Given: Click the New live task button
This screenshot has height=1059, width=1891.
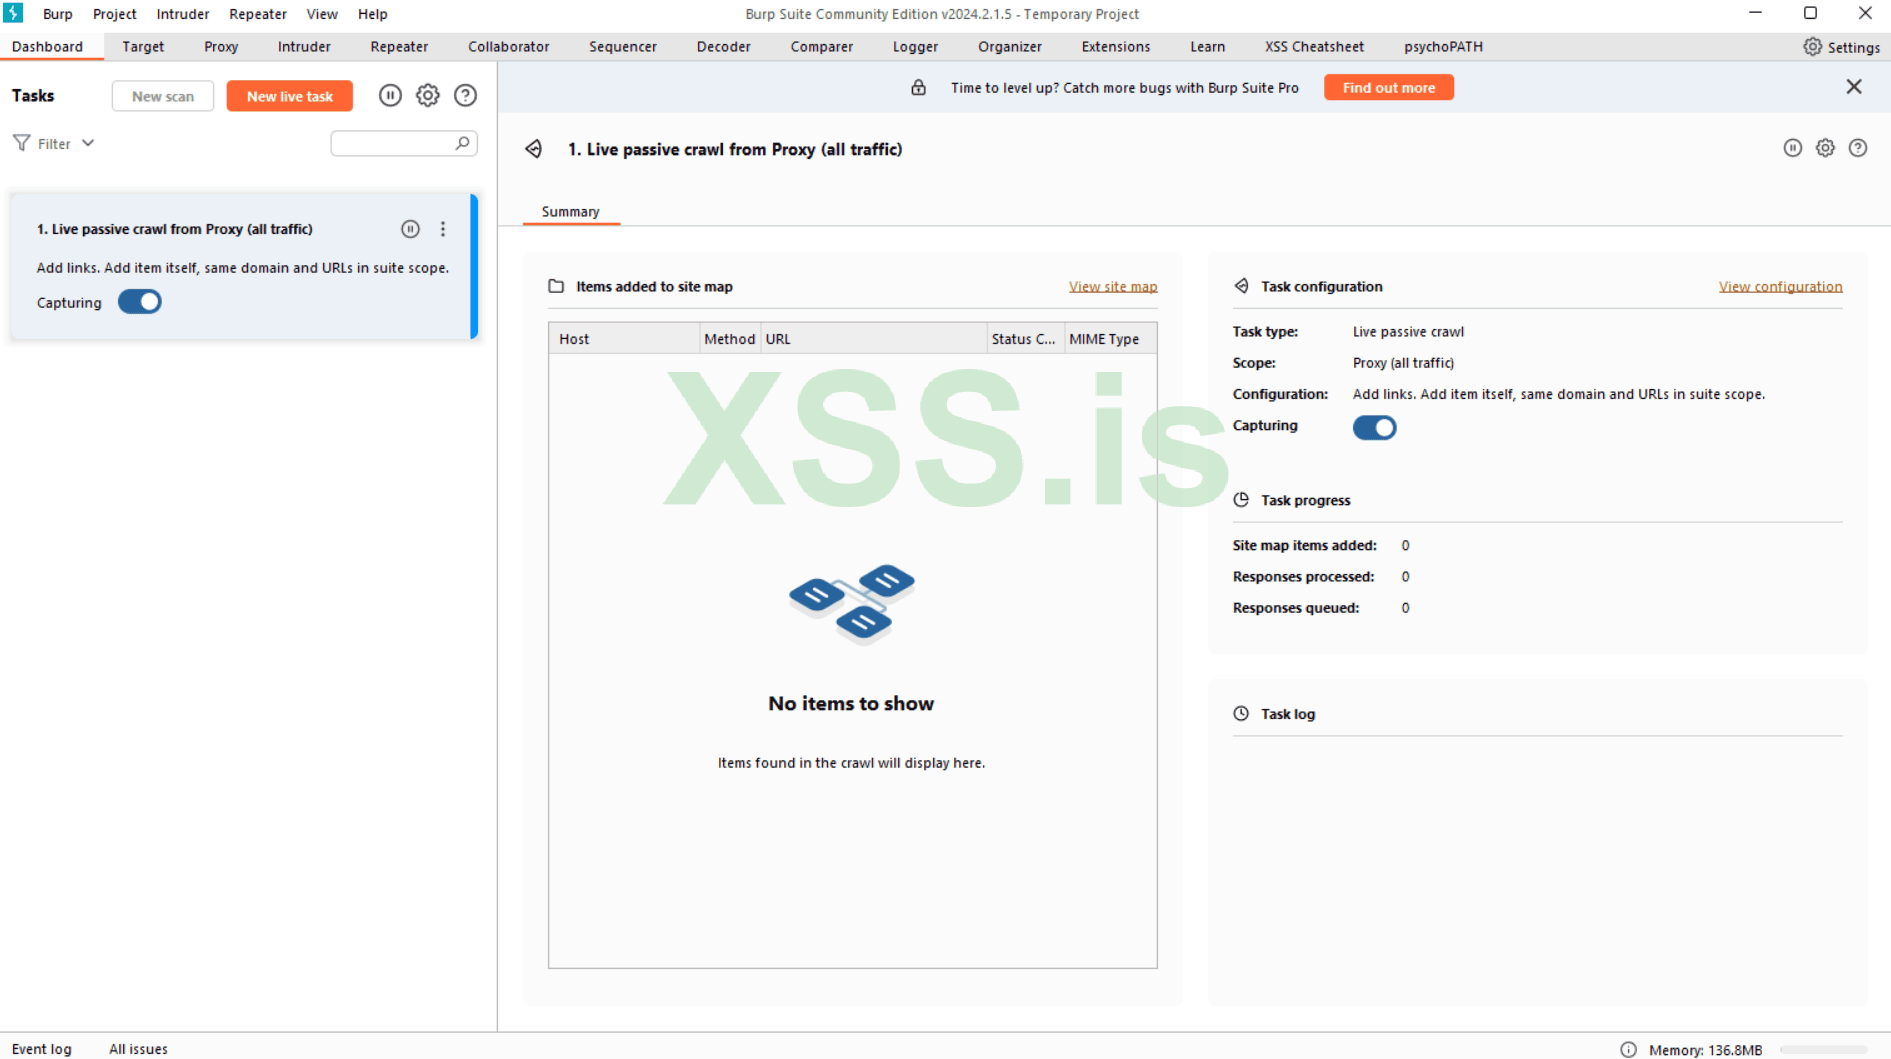Looking at the screenshot, I should [290, 96].
